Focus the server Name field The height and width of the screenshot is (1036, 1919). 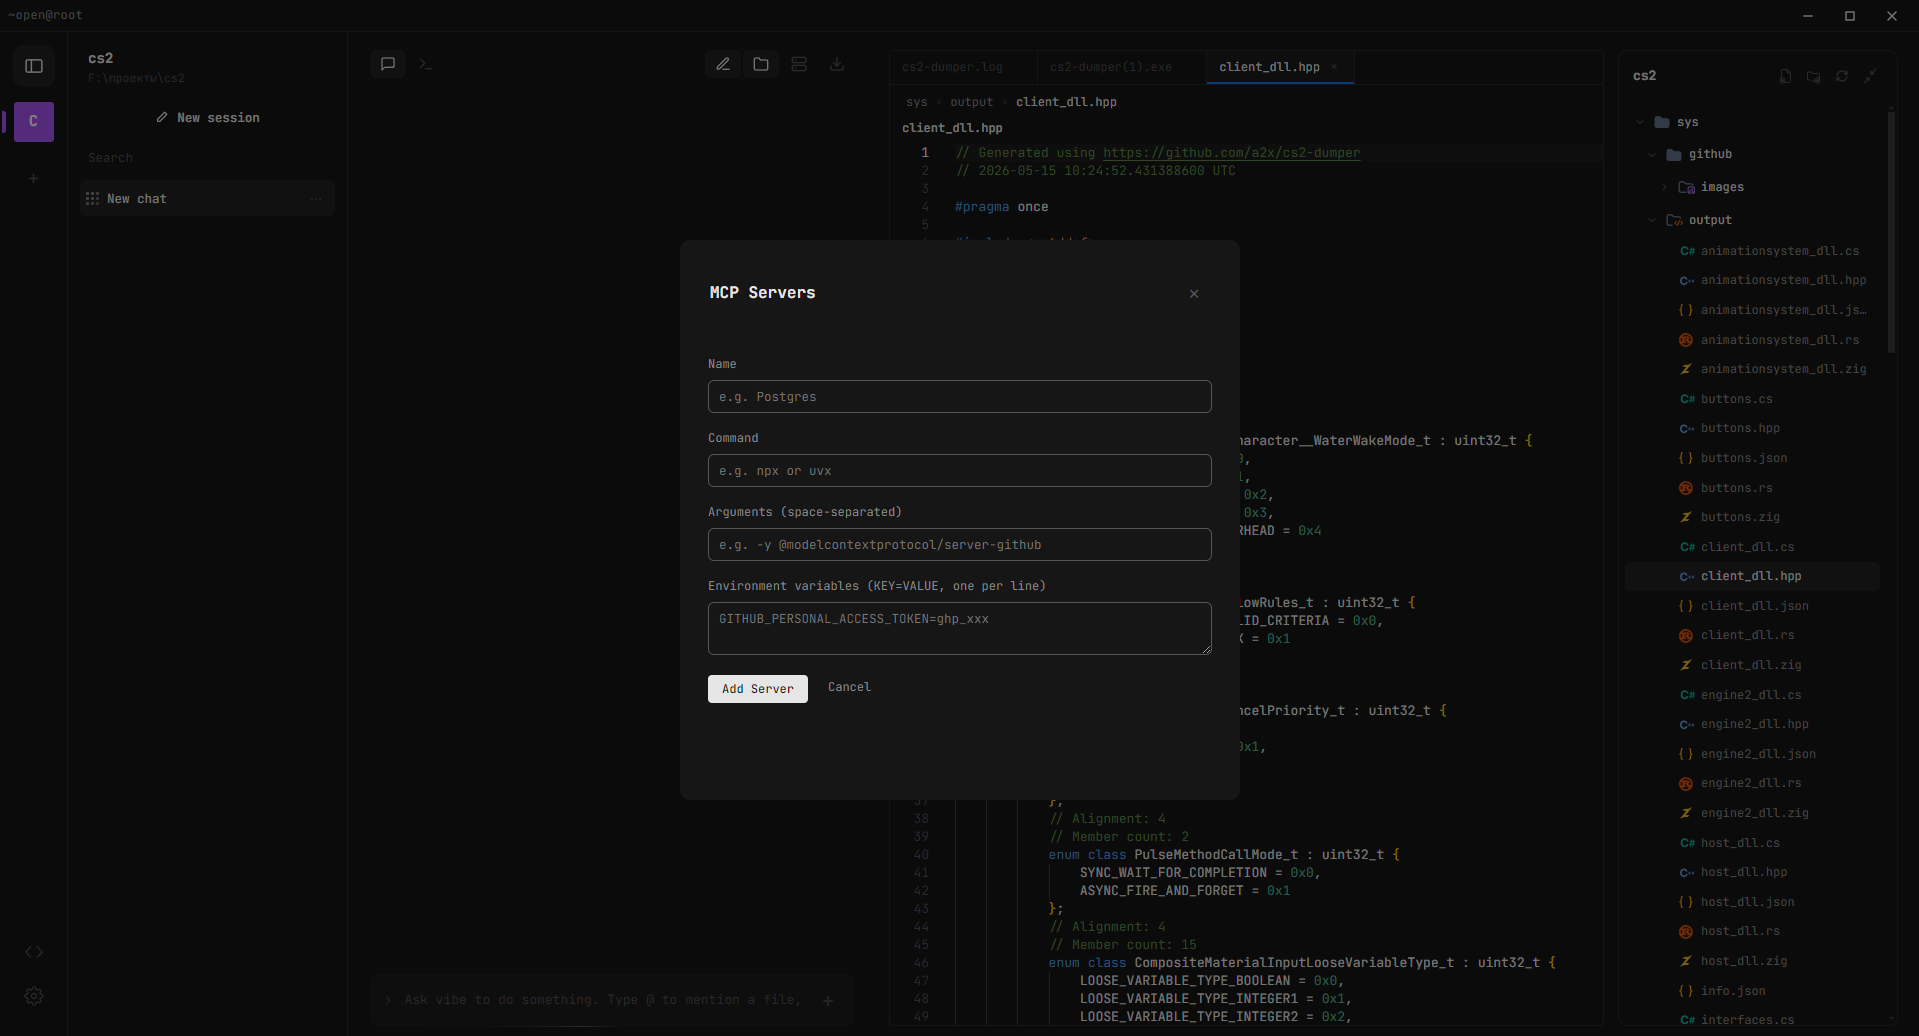tap(959, 397)
